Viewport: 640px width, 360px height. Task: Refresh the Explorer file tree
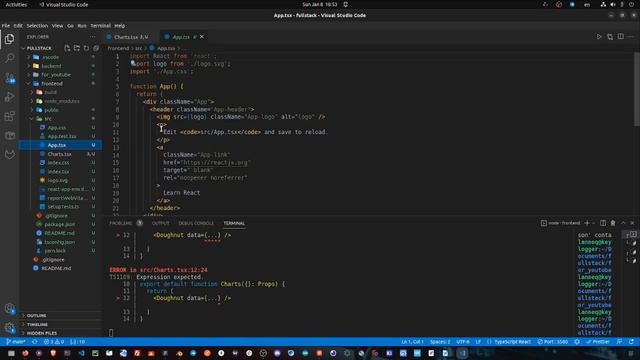(x=86, y=48)
